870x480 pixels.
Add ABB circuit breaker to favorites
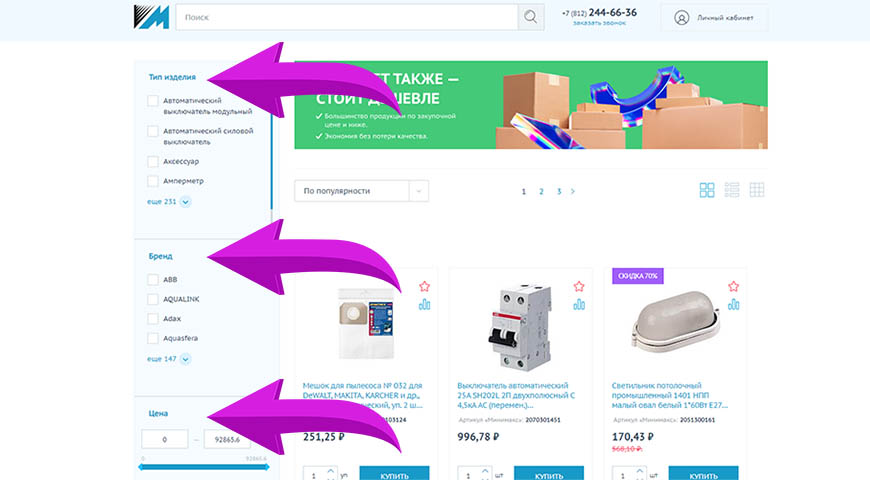pyautogui.click(x=579, y=286)
